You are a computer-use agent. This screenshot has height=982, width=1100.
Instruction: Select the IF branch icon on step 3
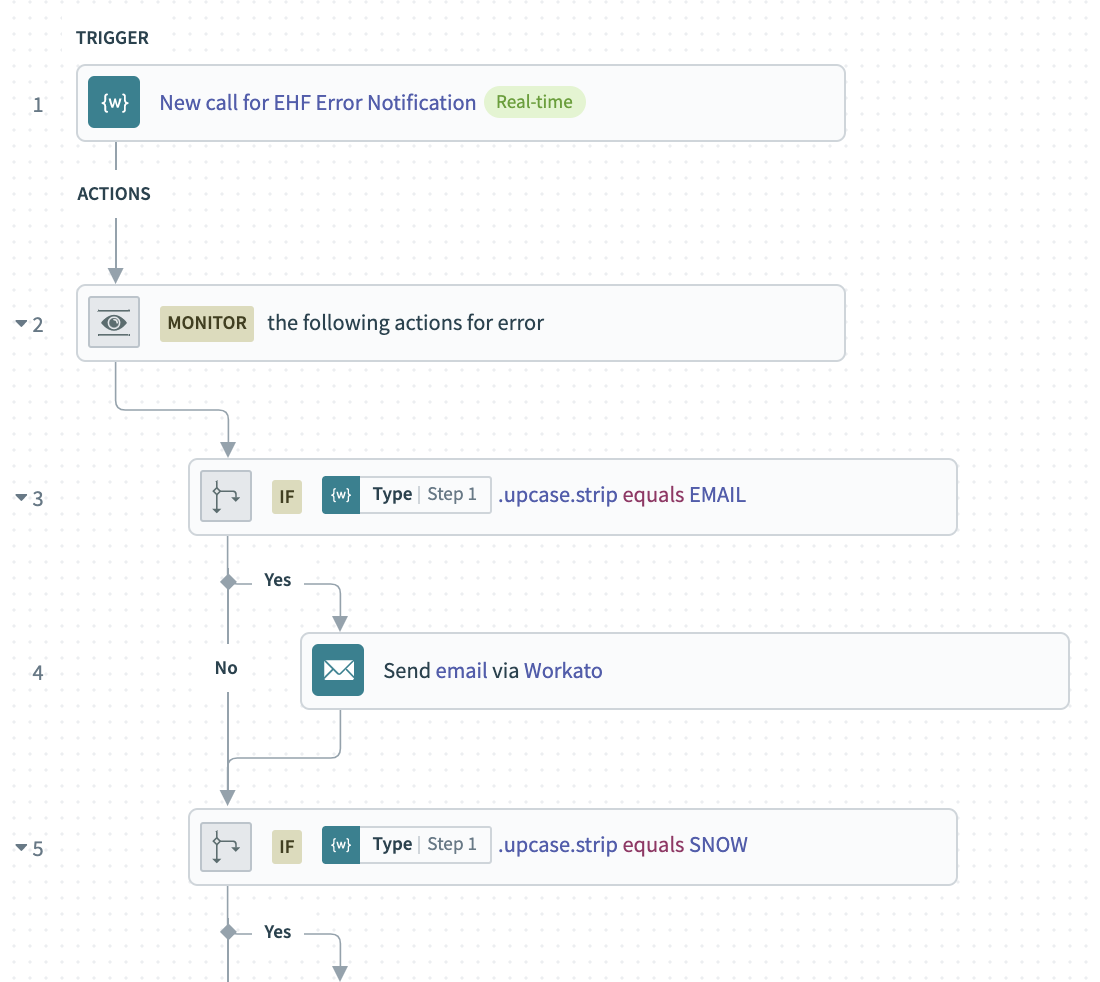pyautogui.click(x=226, y=496)
